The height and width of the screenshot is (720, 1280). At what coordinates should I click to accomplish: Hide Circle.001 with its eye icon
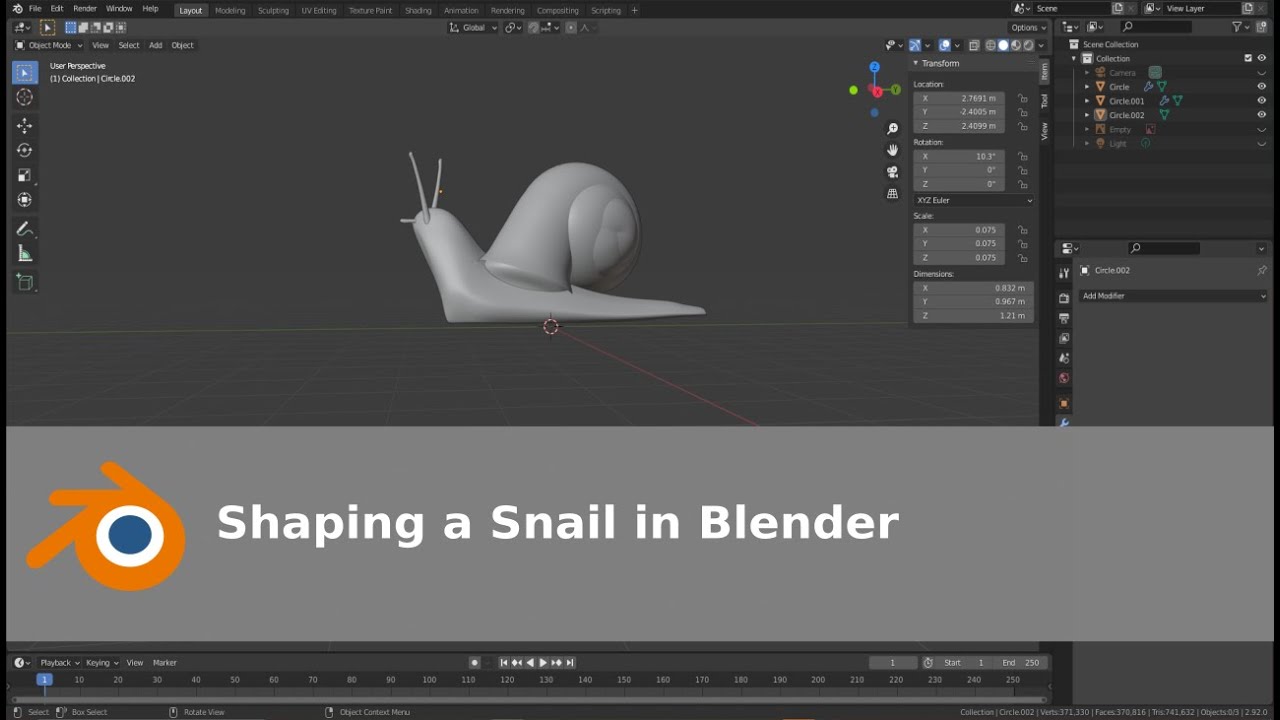tap(1262, 101)
